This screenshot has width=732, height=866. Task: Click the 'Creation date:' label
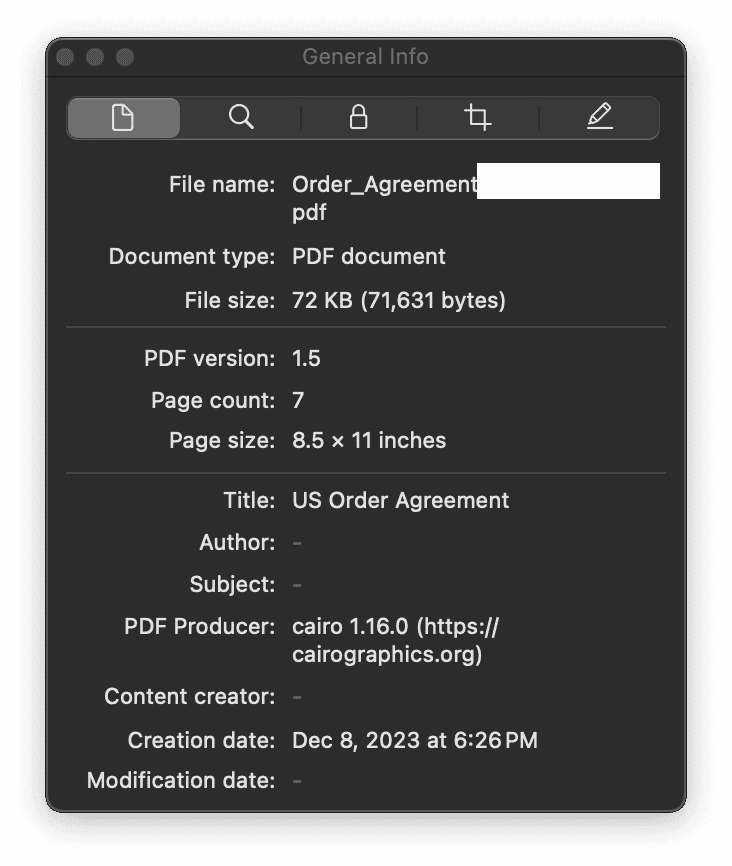point(202,741)
